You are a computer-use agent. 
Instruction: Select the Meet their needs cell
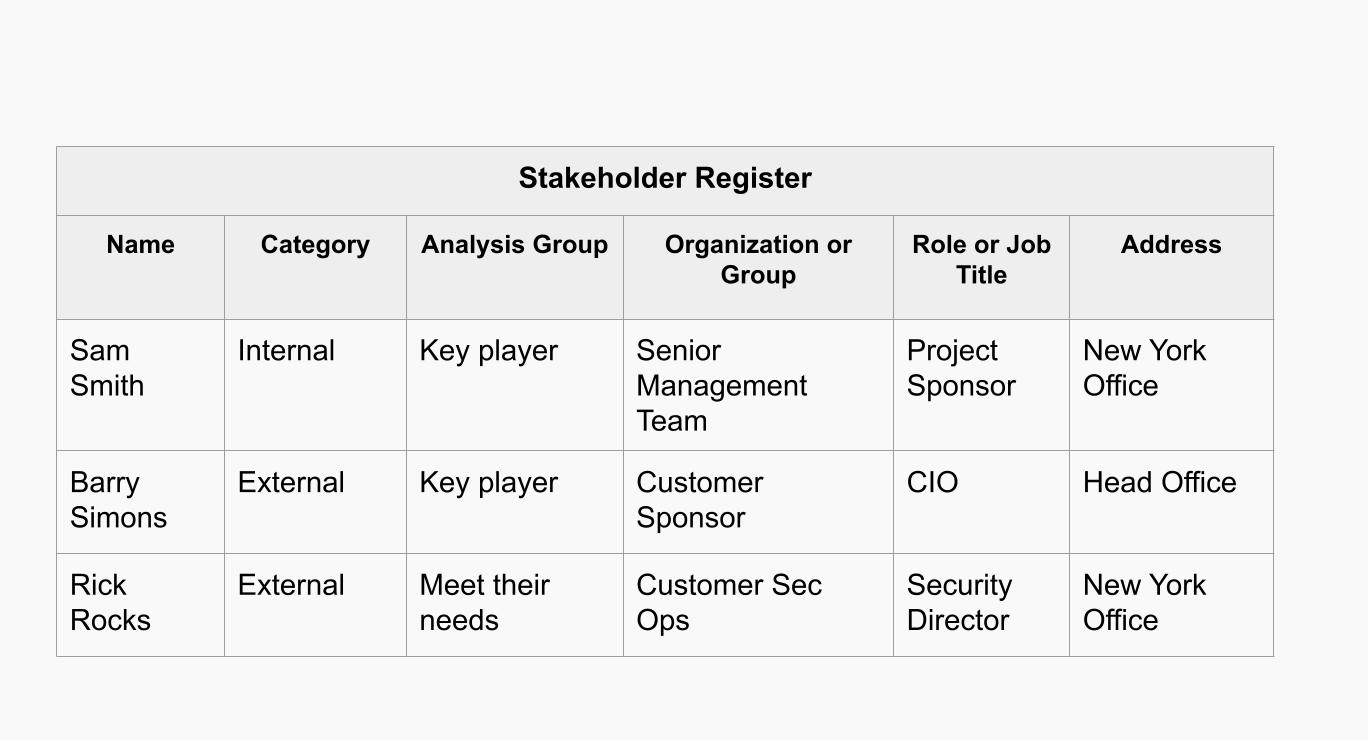[x=485, y=603]
